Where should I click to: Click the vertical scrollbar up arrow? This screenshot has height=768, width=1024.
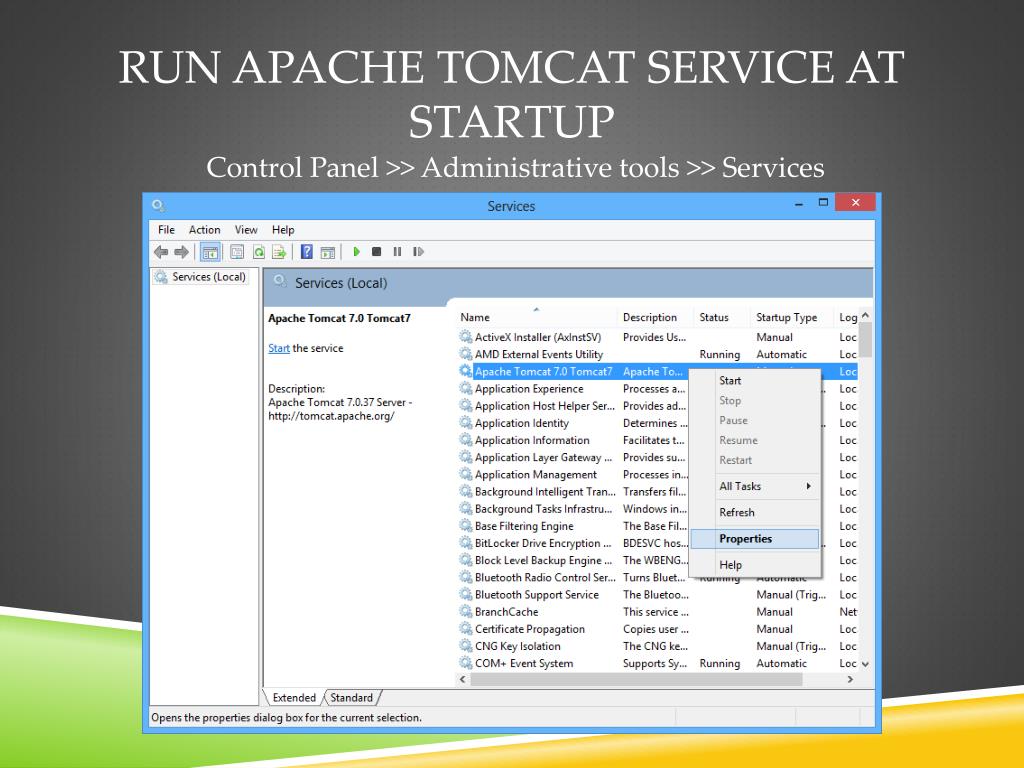(x=865, y=315)
